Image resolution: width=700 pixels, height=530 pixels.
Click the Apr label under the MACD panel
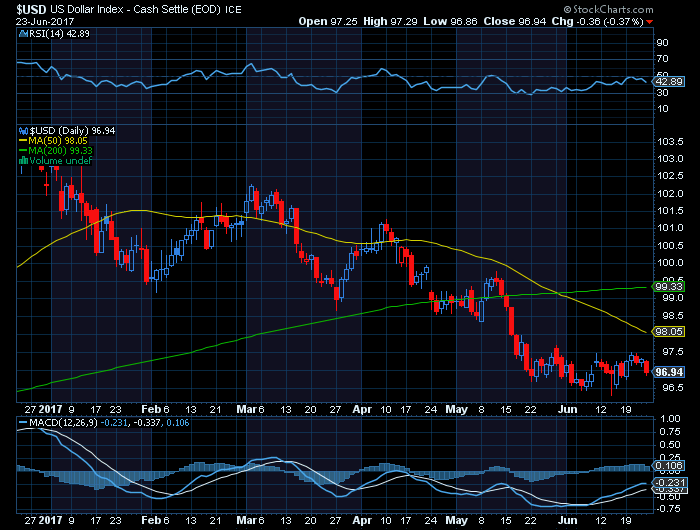click(362, 521)
